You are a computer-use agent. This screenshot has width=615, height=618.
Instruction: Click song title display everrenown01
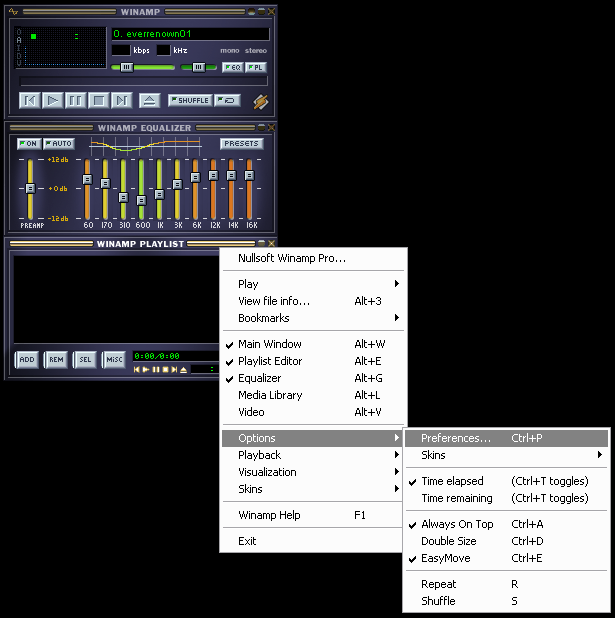click(191, 34)
